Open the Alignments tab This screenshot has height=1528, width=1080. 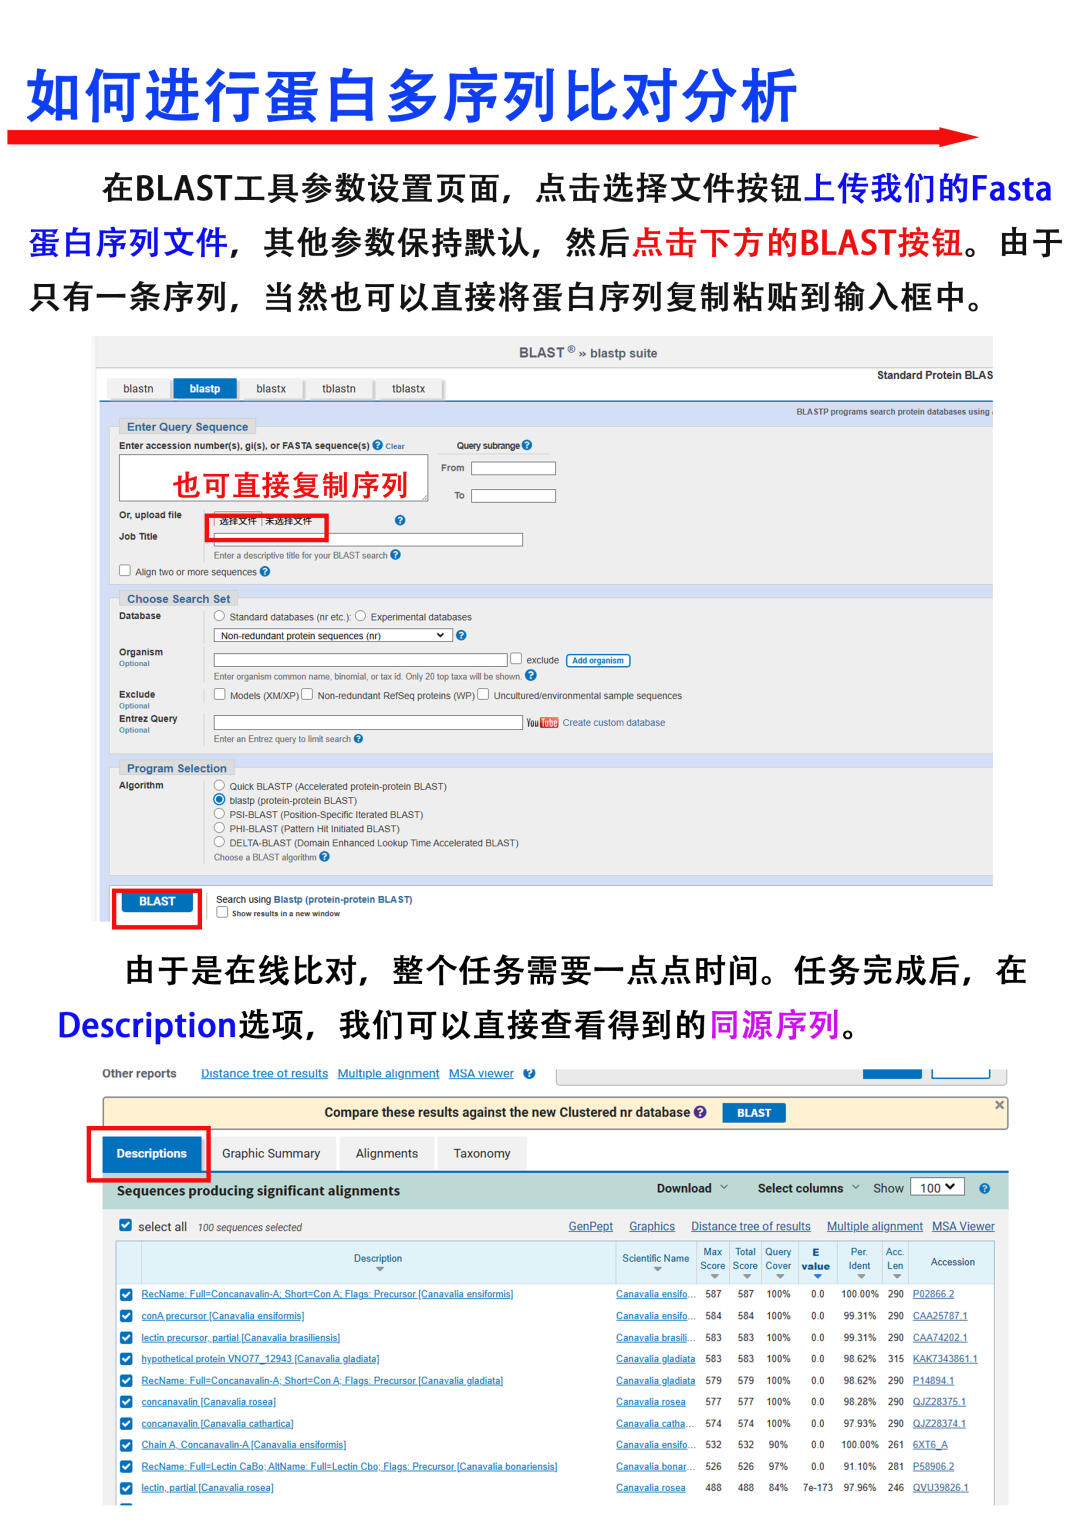pos(387,1153)
